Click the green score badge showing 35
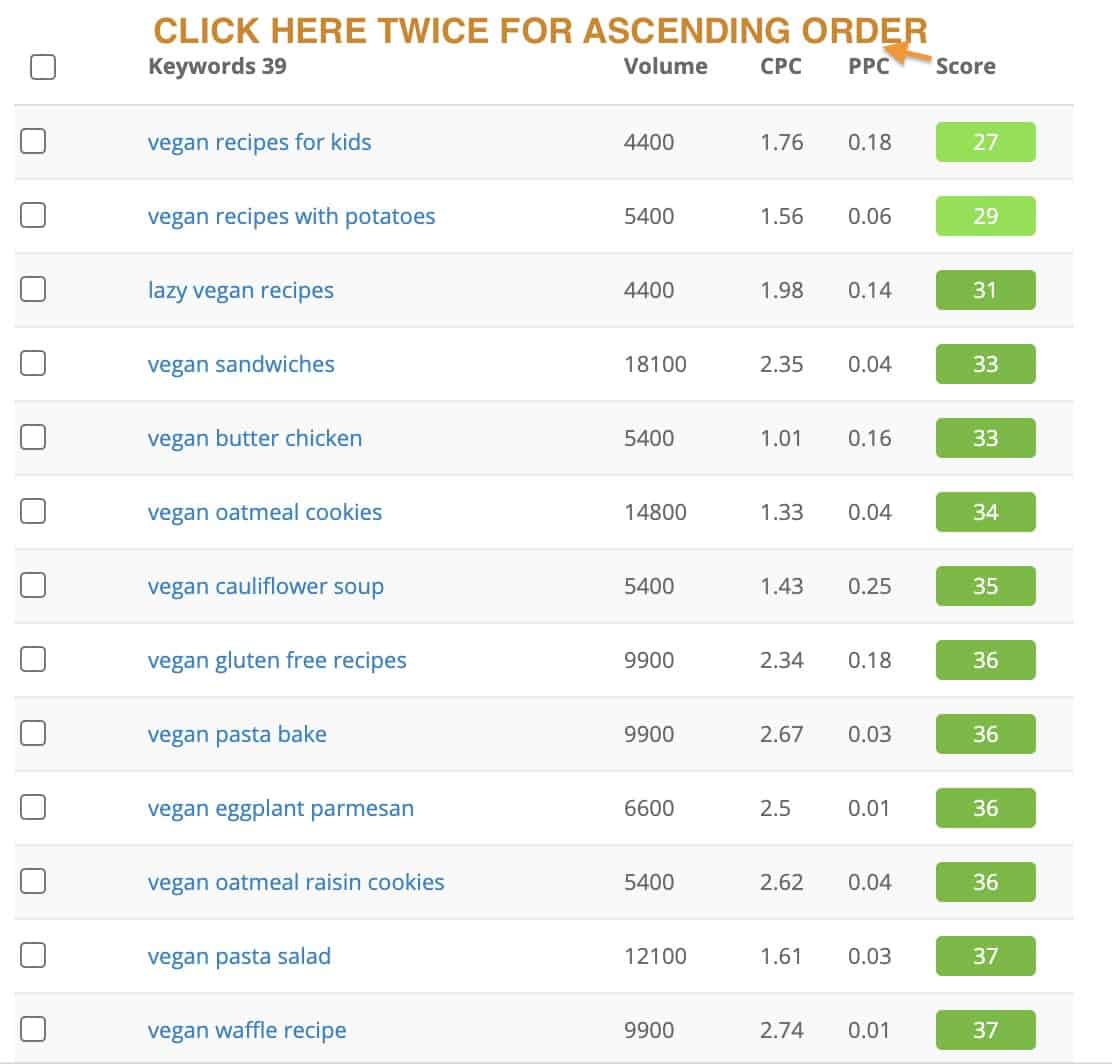This screenshot has height=1064, width=1112. (x=985, y=586)
